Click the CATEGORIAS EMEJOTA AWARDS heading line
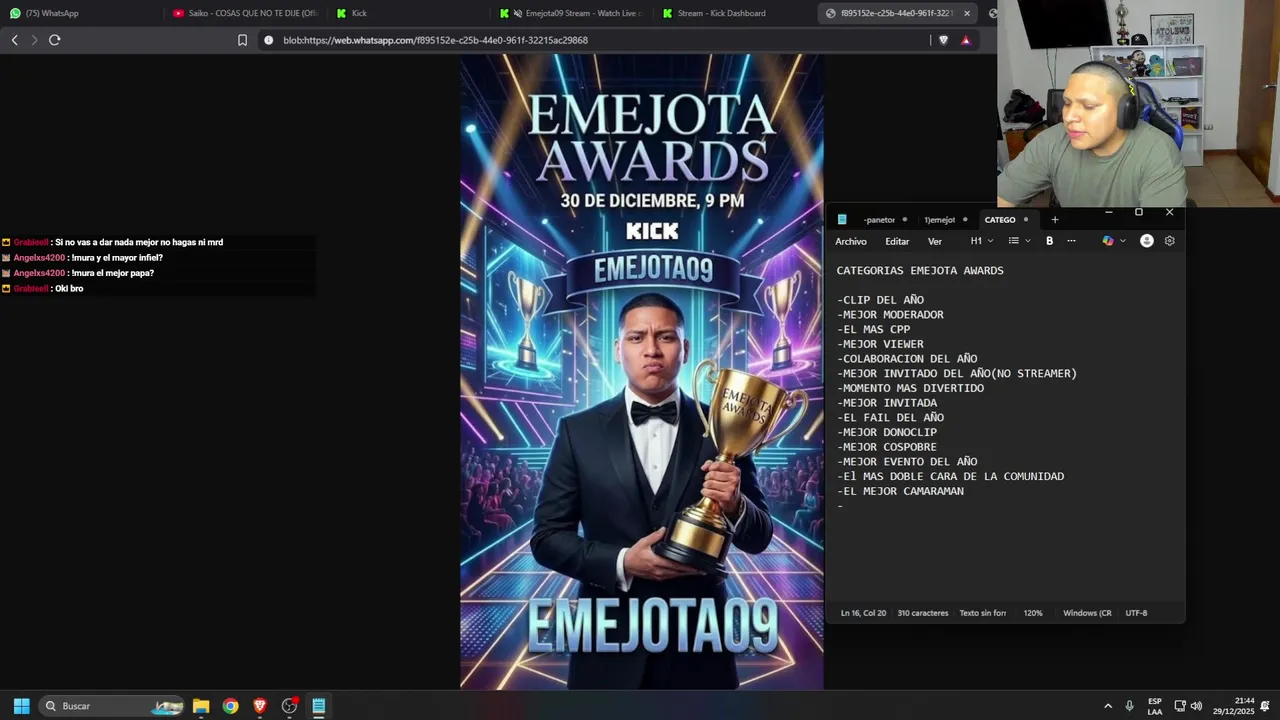Image resolution: width=1280 pixels, height=720 pixels. tap(920, 271)
